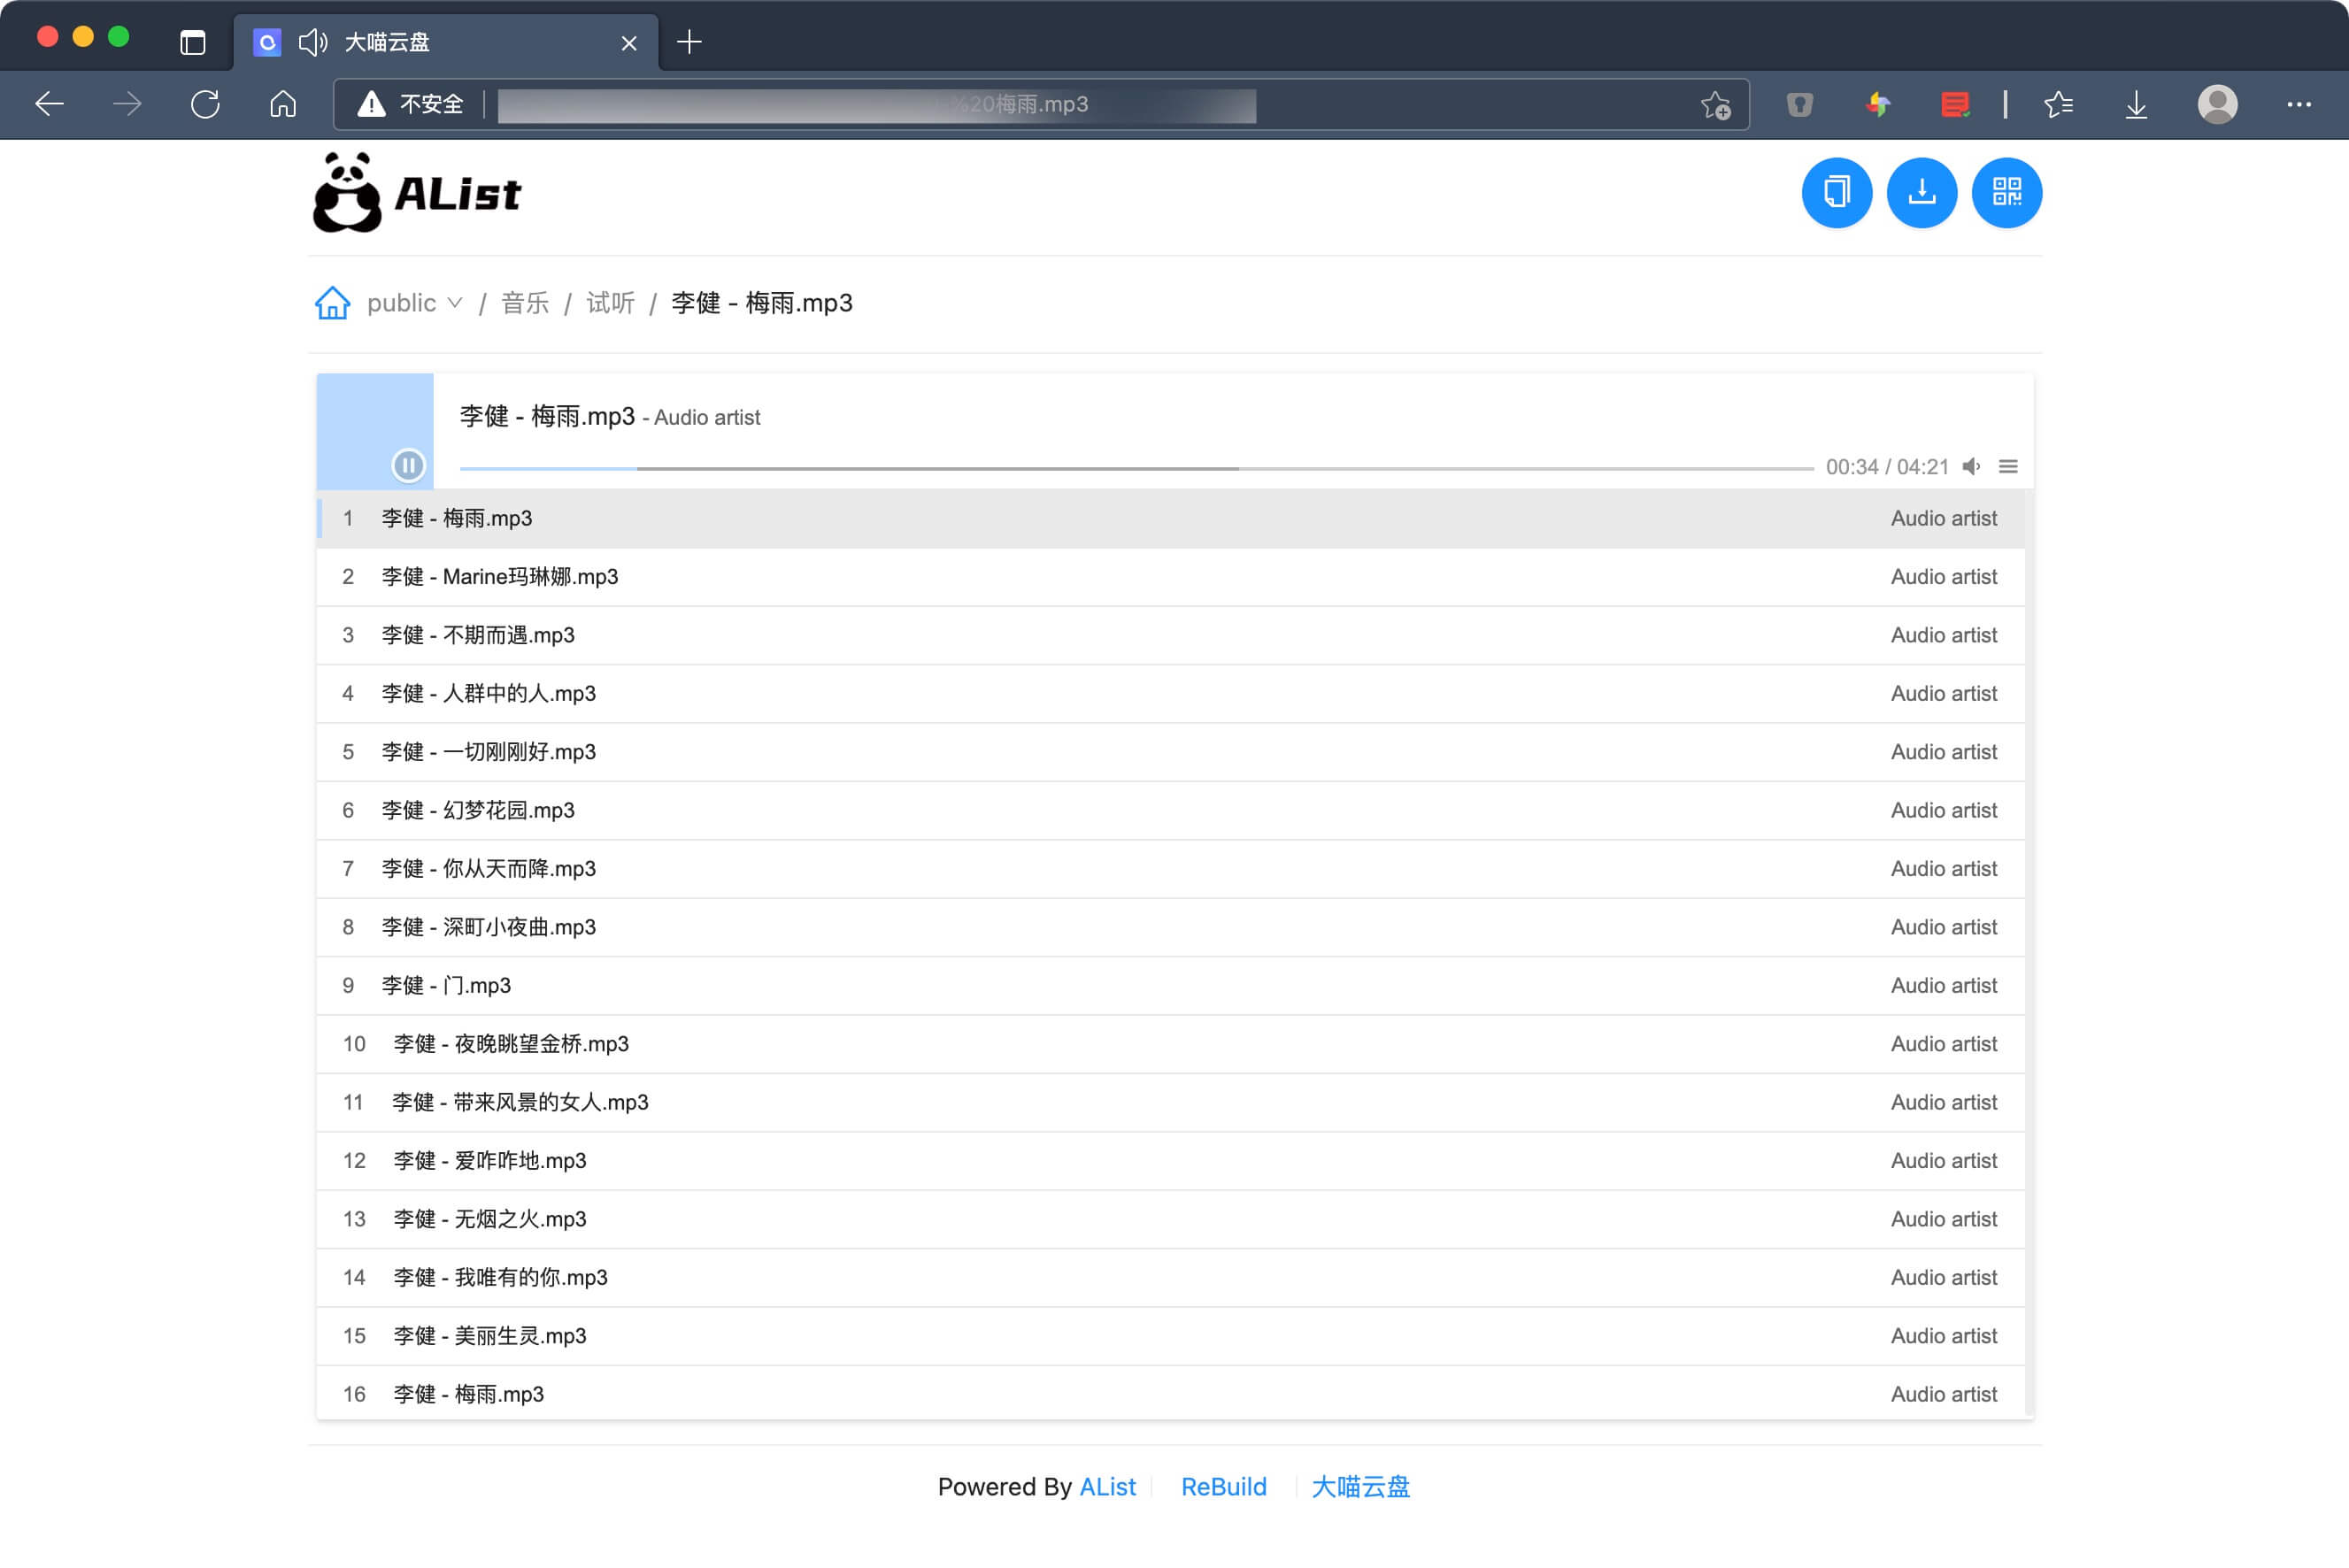Click the 大喵云盘 footer link
The height and width of the screenshot is (1568, 2349).
1361,1487
